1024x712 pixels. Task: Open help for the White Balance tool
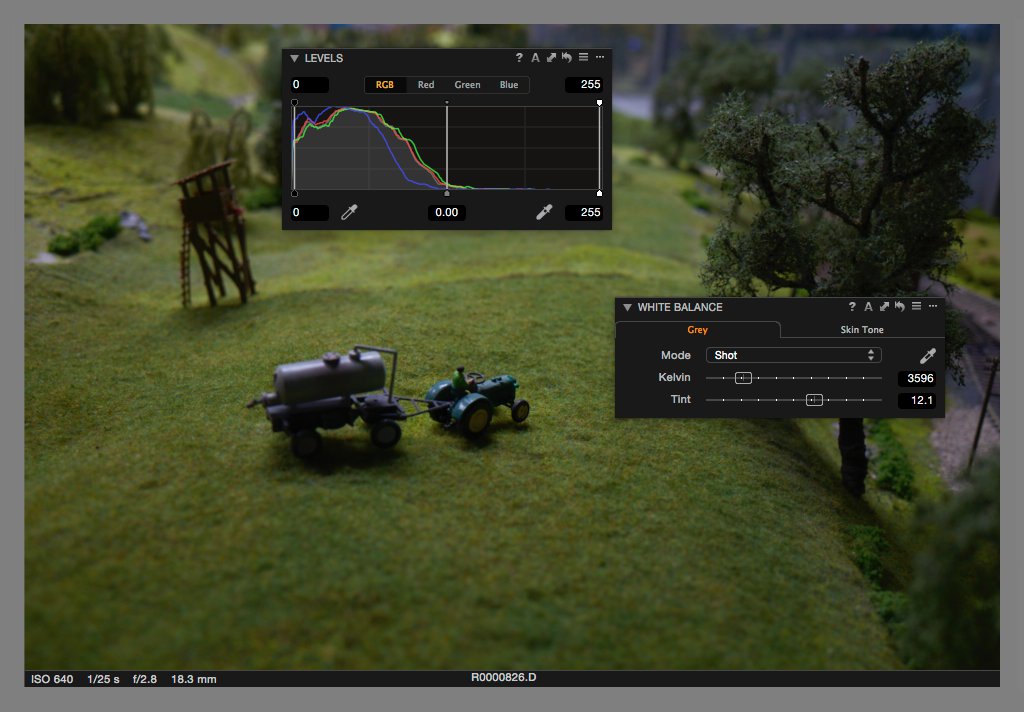(x=852, y=306)
